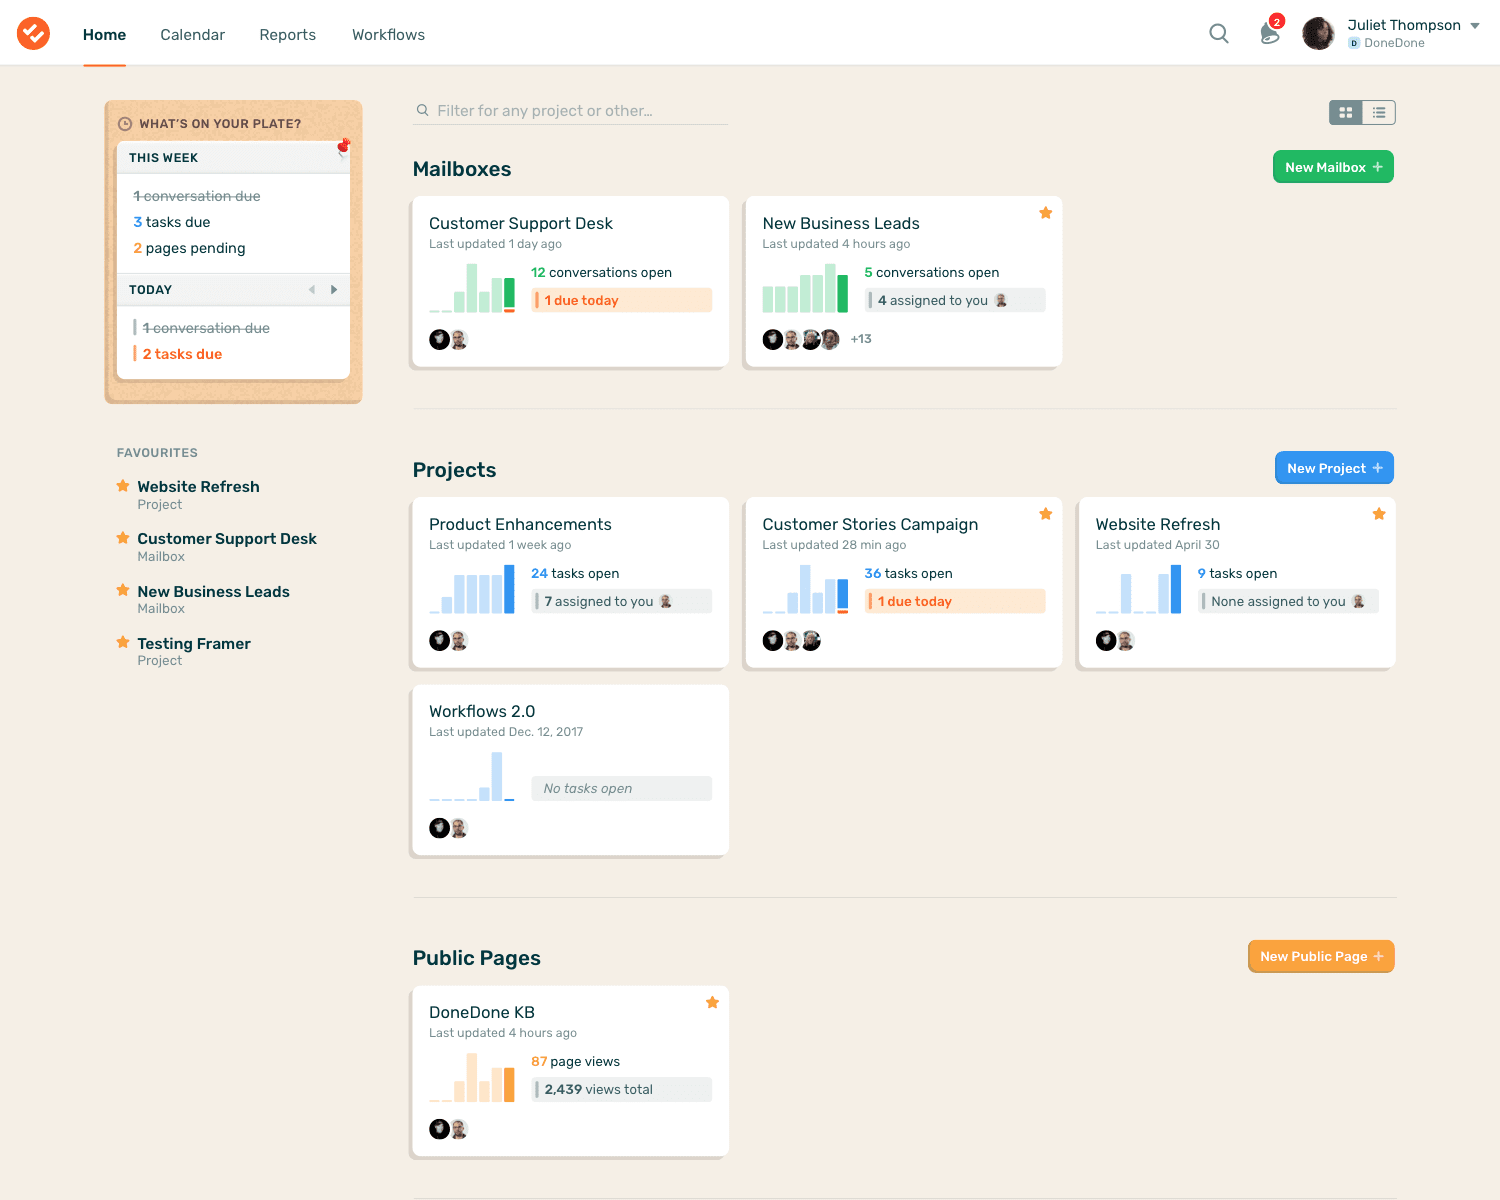Open notifications via the bell icon
This screenshot has width=1500, height=1200.
tap(1268, 34)
